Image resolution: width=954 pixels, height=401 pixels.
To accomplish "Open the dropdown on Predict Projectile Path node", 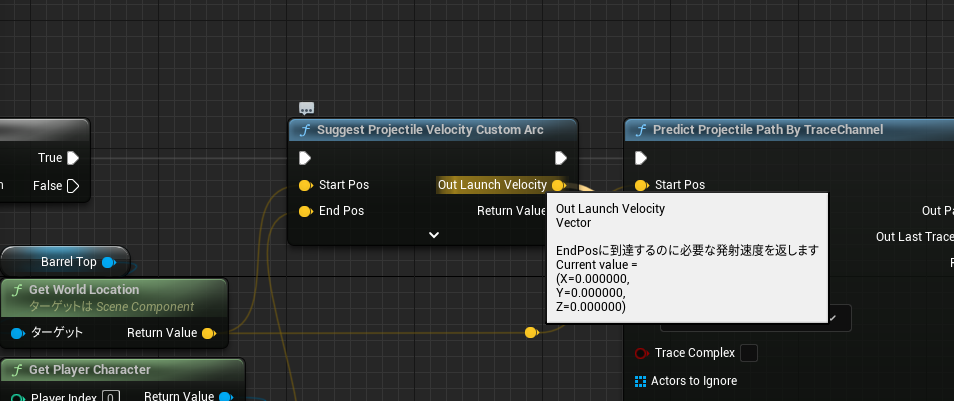I will point(832,318).
